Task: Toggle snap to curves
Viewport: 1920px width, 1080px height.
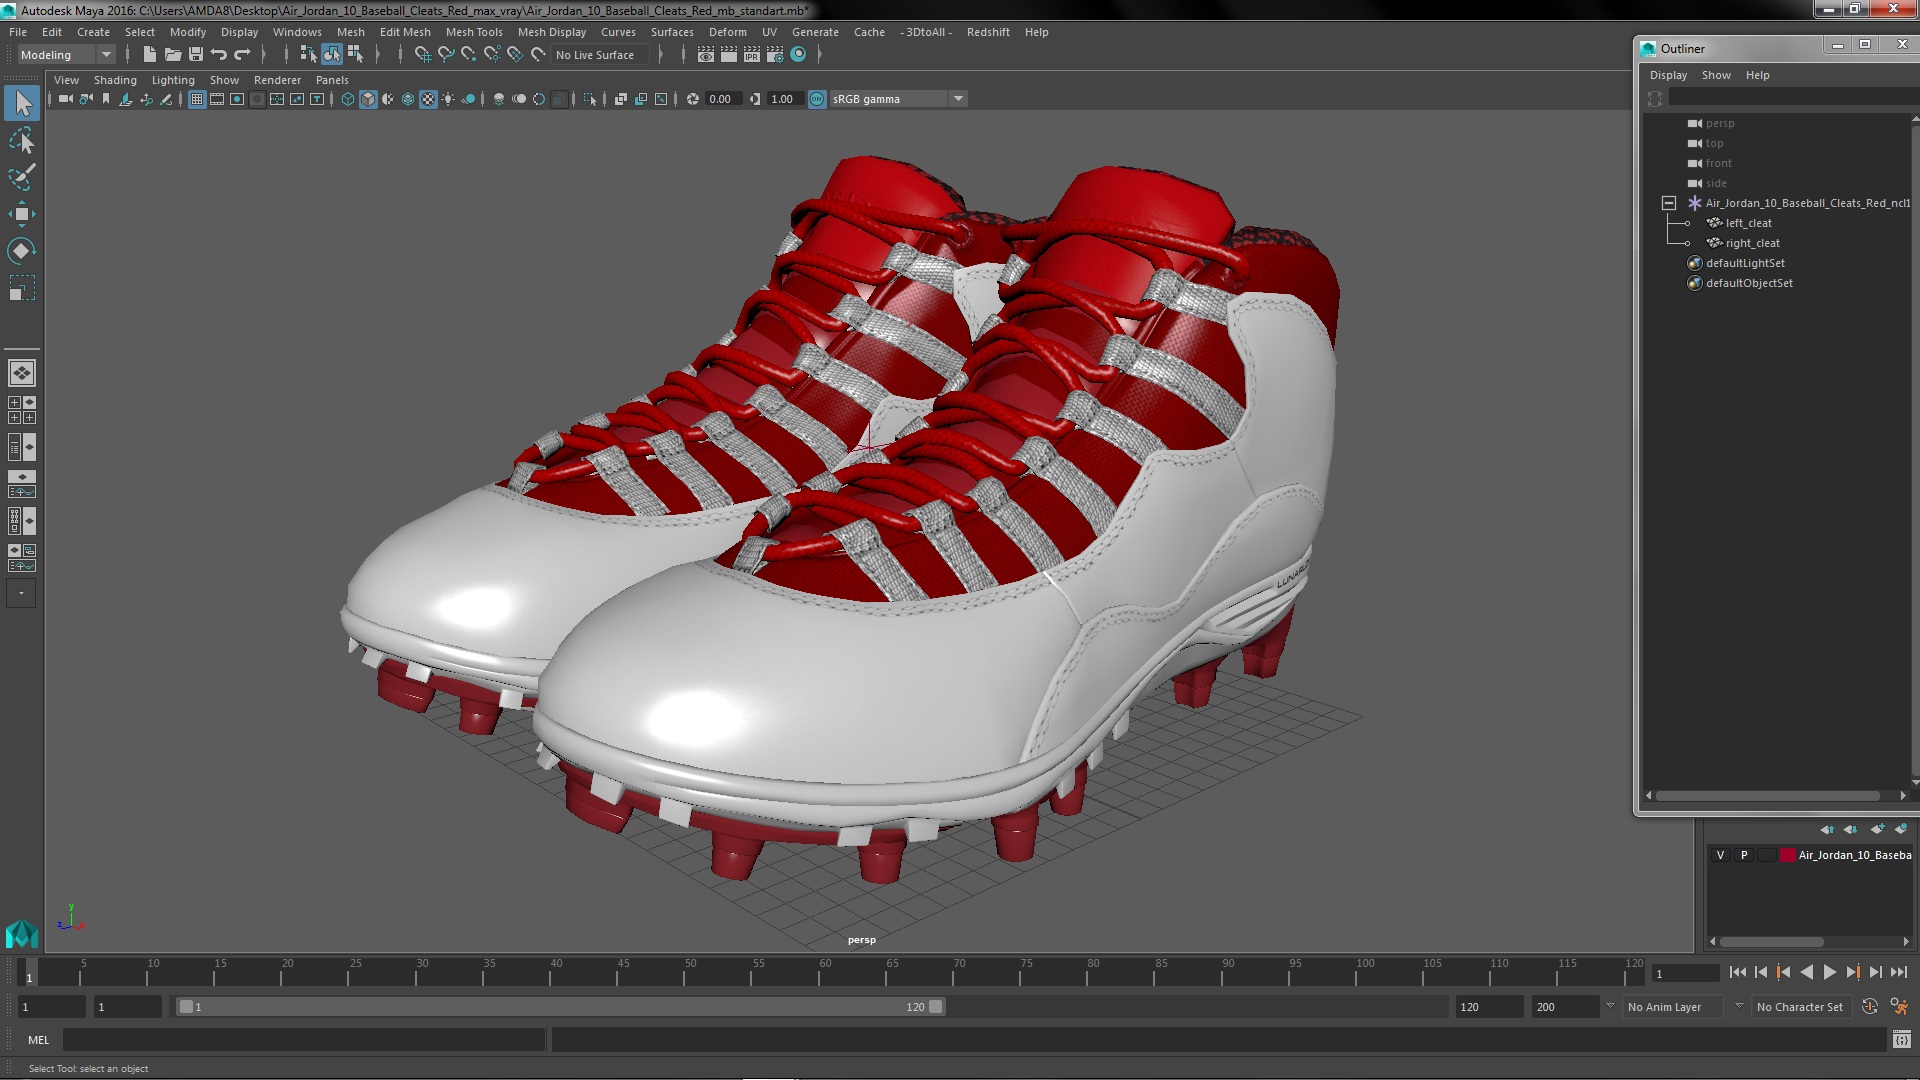Action: 446,55
